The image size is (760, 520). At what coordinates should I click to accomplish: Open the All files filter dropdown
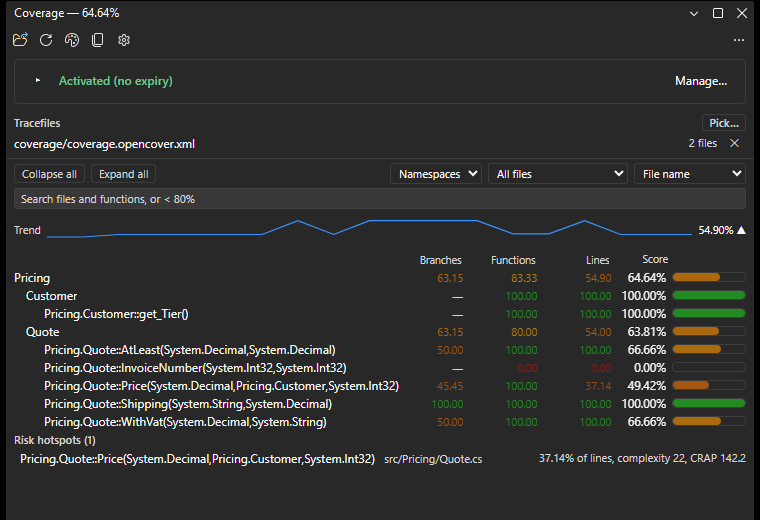[x=558, y=174]
